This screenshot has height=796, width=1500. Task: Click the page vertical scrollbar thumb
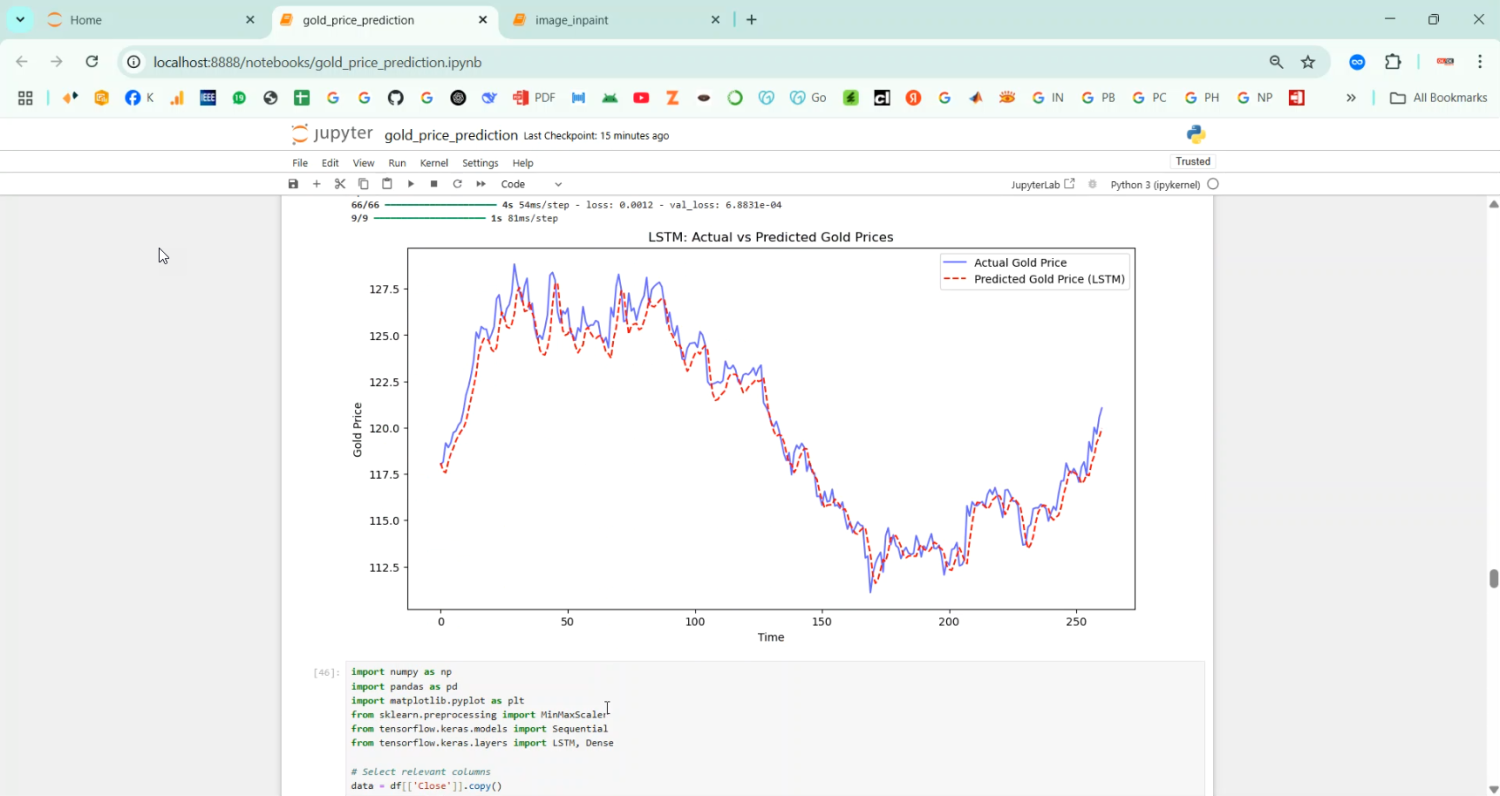pos(1493,579)
